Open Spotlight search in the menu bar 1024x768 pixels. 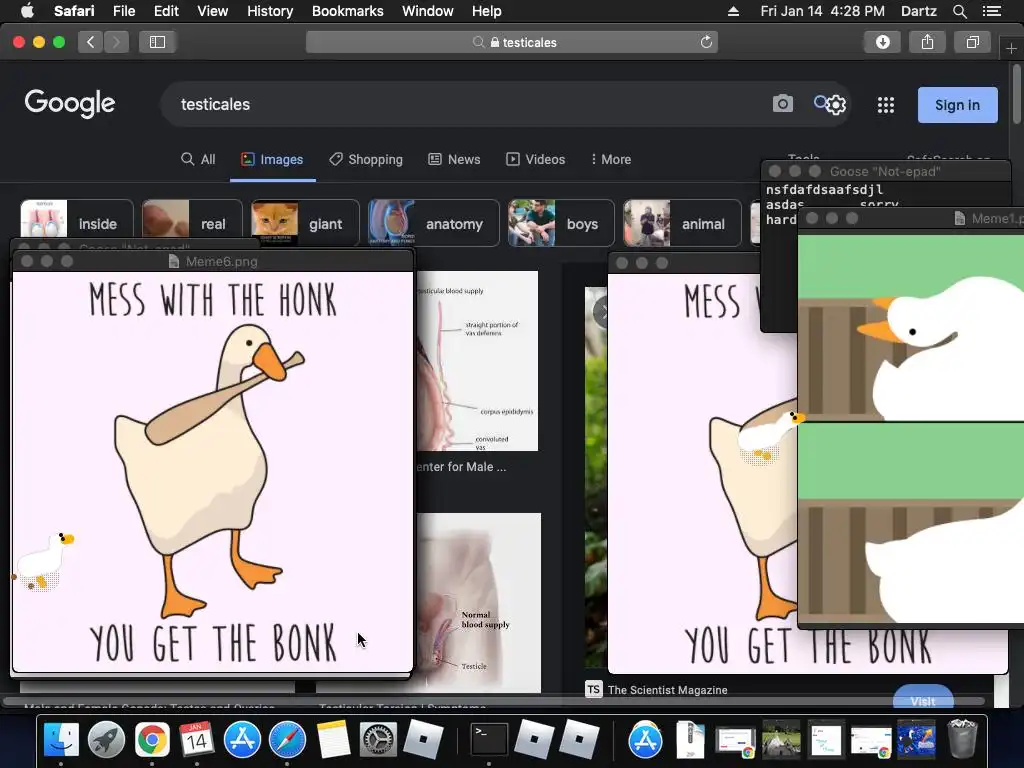point(959,11)
